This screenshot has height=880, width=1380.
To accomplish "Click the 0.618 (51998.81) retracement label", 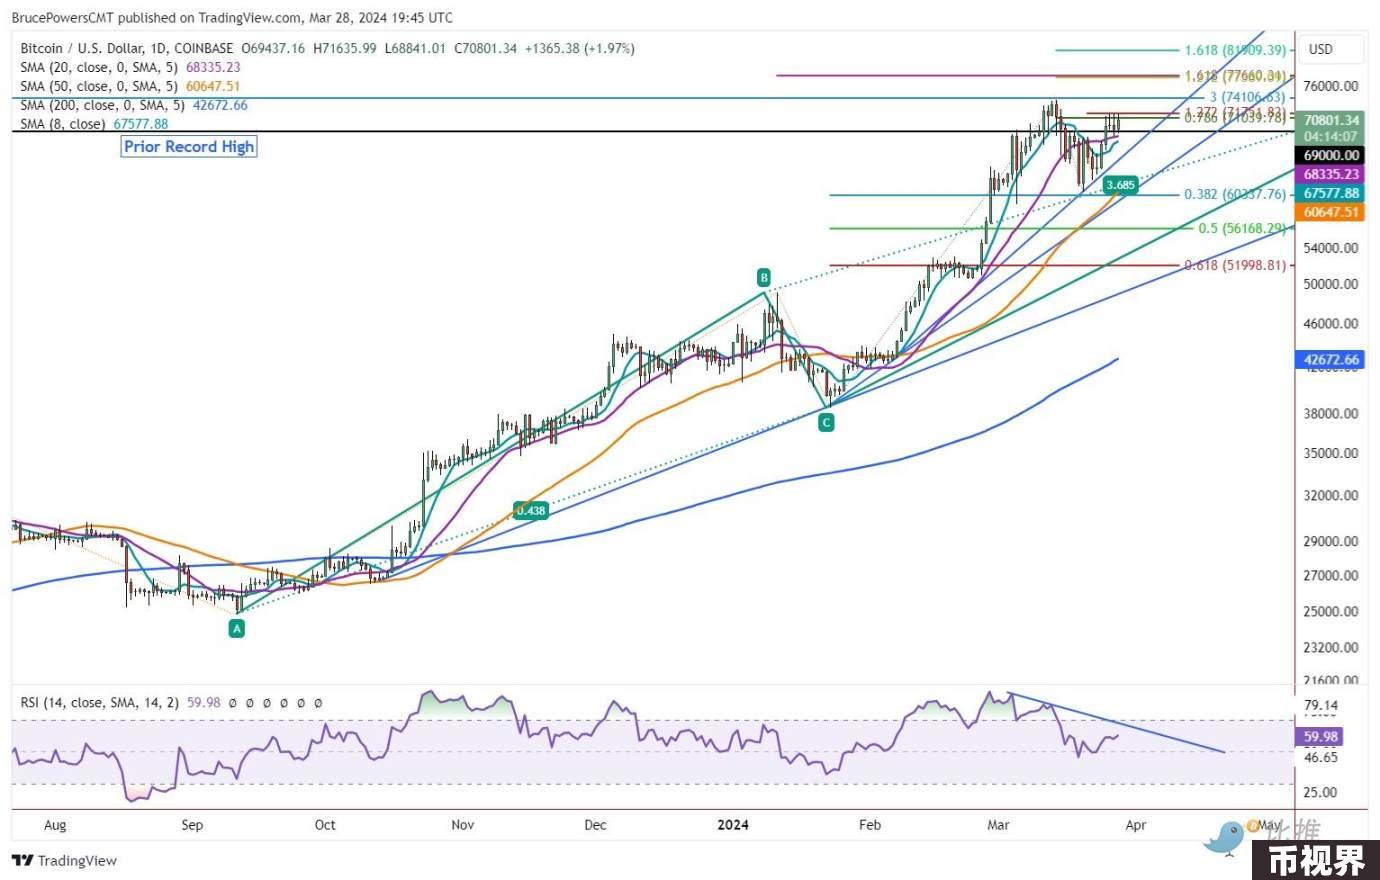I will coord(1235,265).
